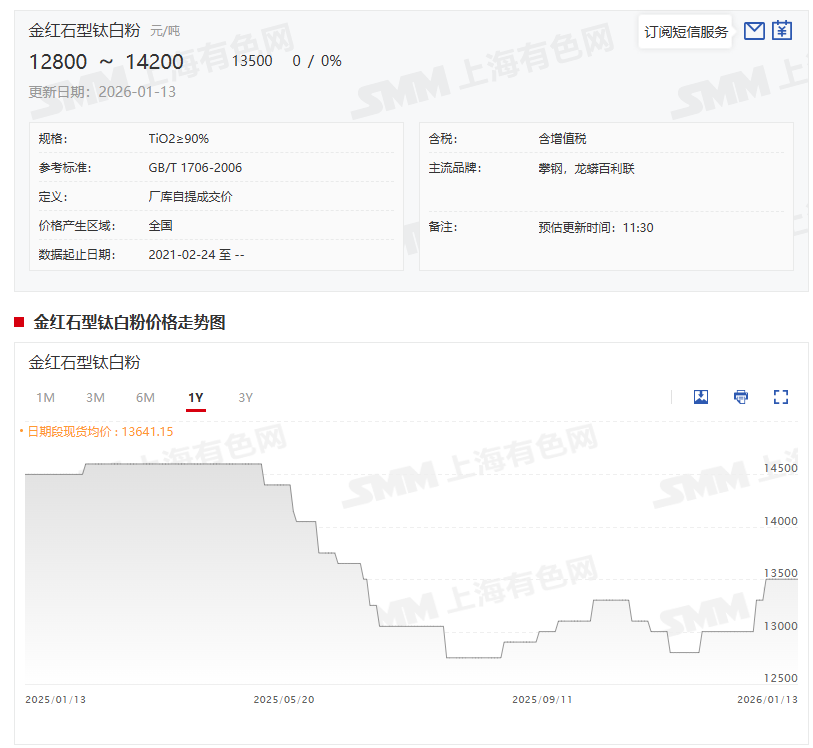The width and height of the screenshot is (813, 748).
Task: Click the GB/T 1706-2006 reference standard value
Action: [195, 168]
